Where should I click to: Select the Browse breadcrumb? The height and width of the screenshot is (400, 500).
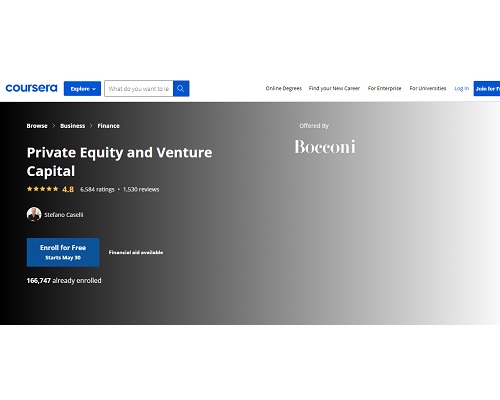click(37, 126)
